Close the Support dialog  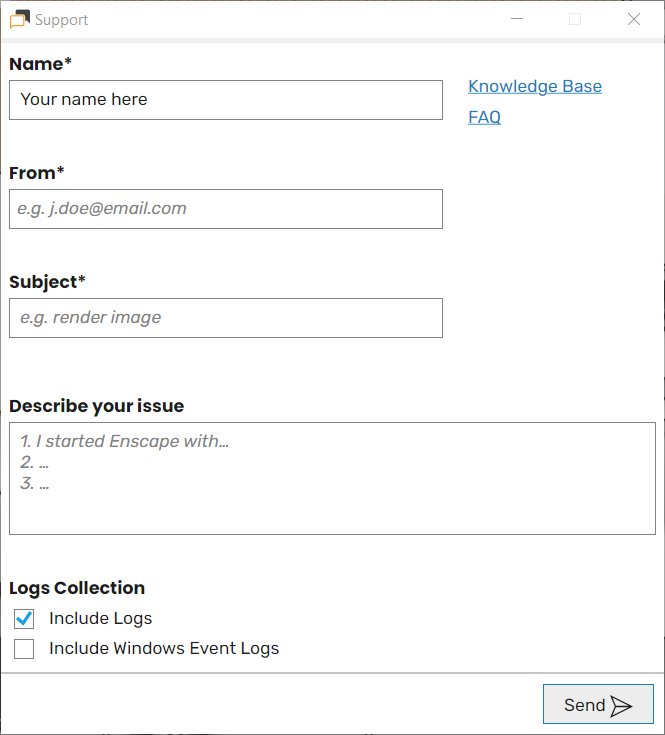pos(634,19)
